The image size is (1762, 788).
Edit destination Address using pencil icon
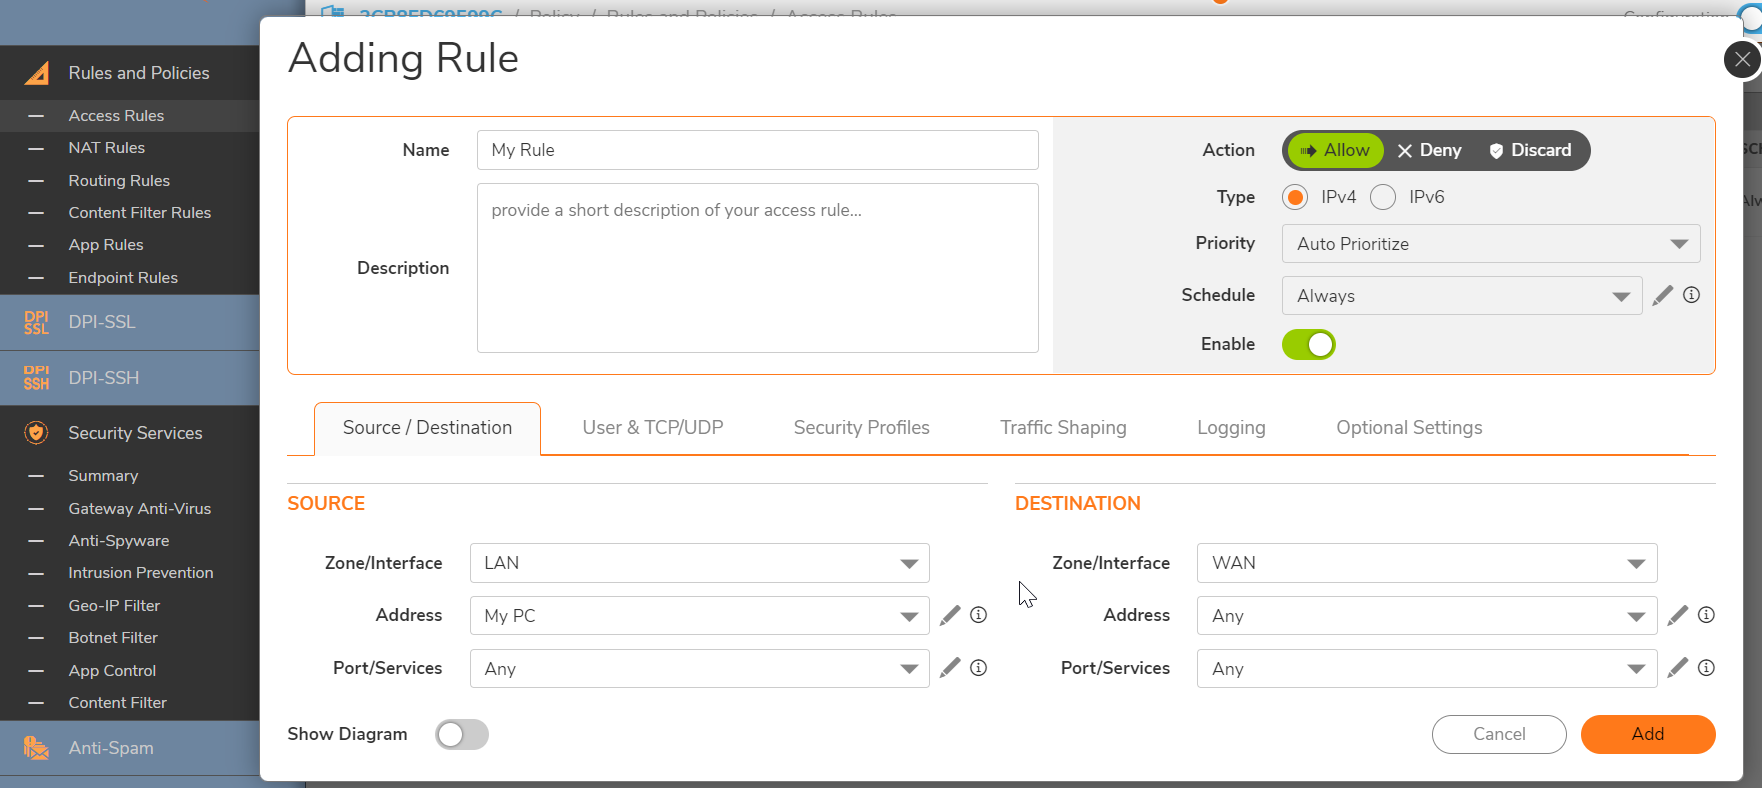(x=1677, y=615)
